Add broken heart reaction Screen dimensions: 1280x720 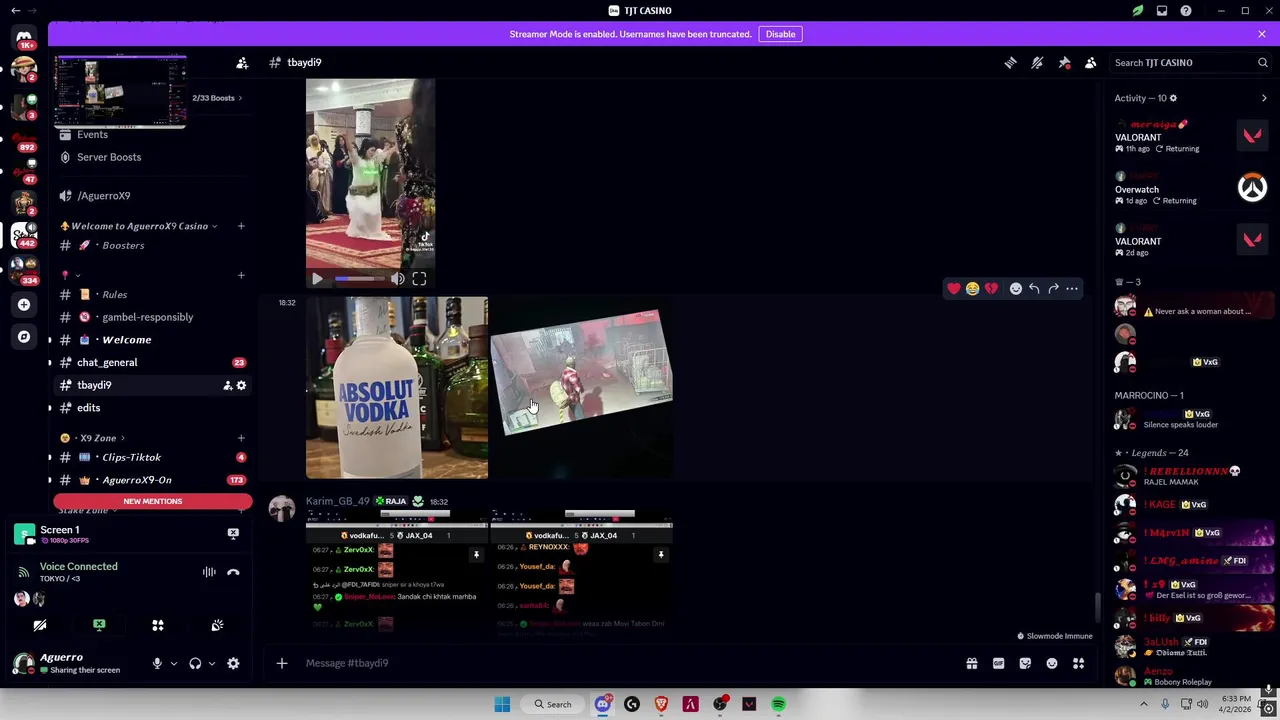[991, 289]
